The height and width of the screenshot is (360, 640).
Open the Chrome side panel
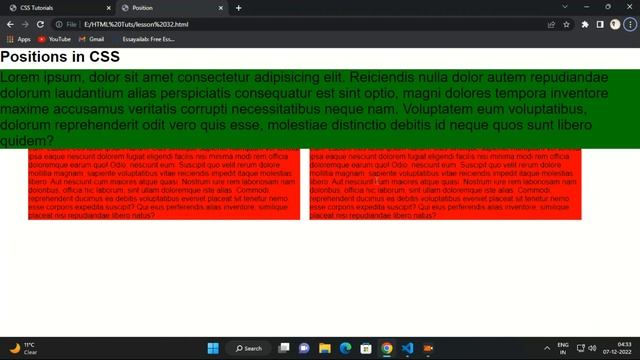click(600, 24)
